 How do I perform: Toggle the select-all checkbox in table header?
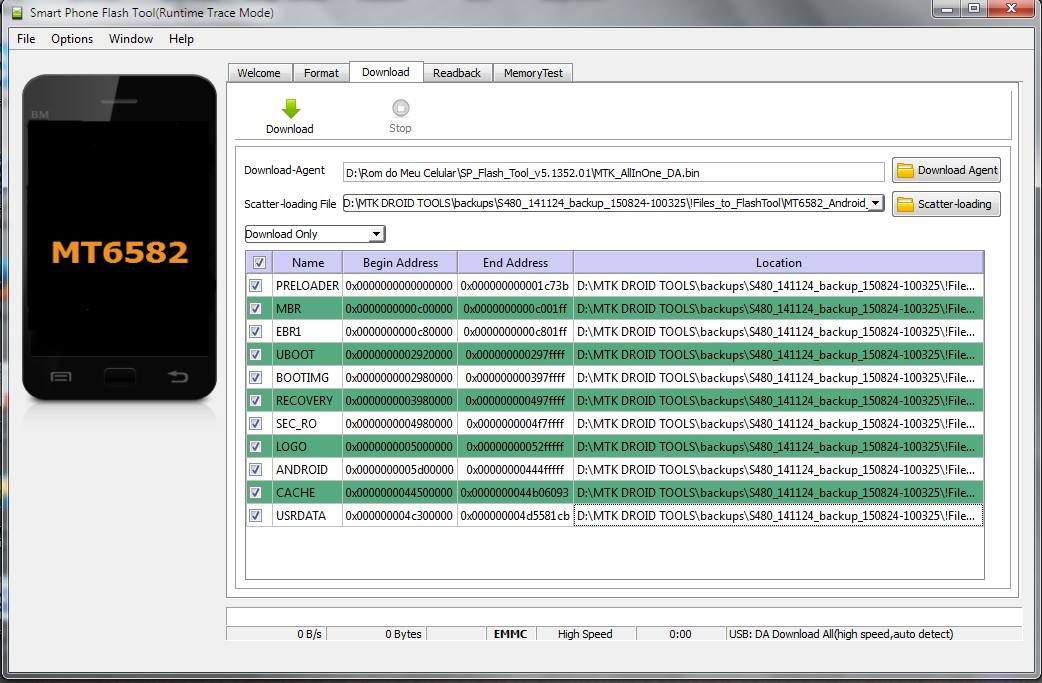[259, 262]
